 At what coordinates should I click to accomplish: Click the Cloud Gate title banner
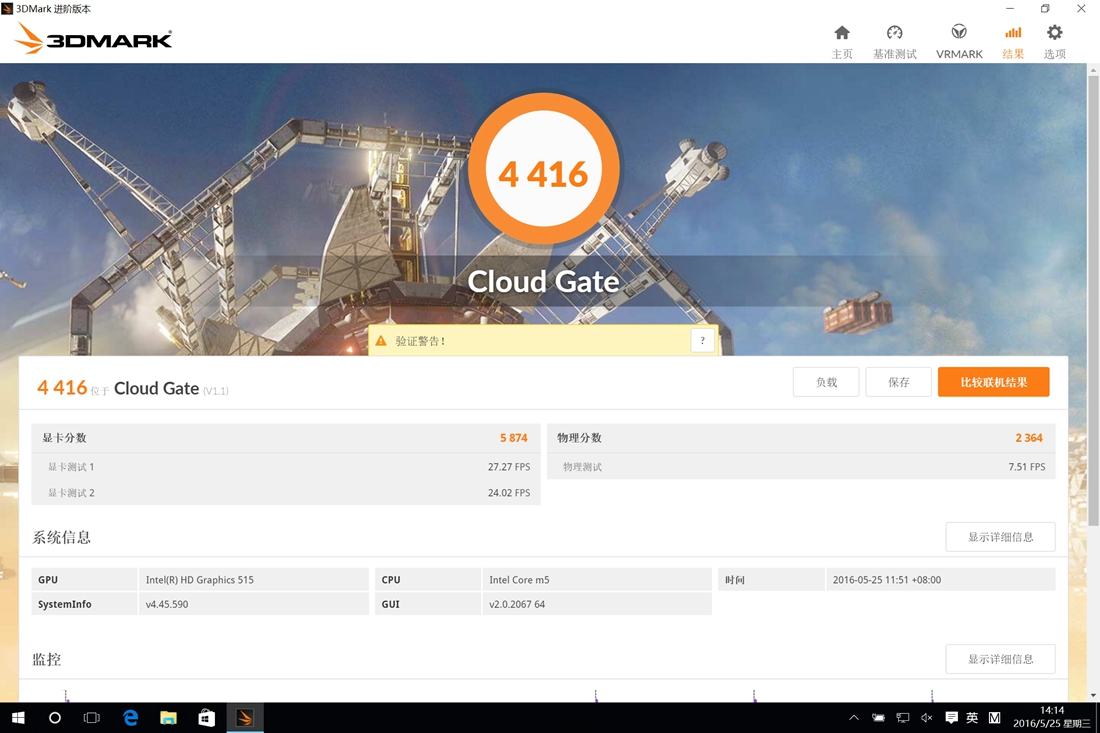click(x=544, y=281)
